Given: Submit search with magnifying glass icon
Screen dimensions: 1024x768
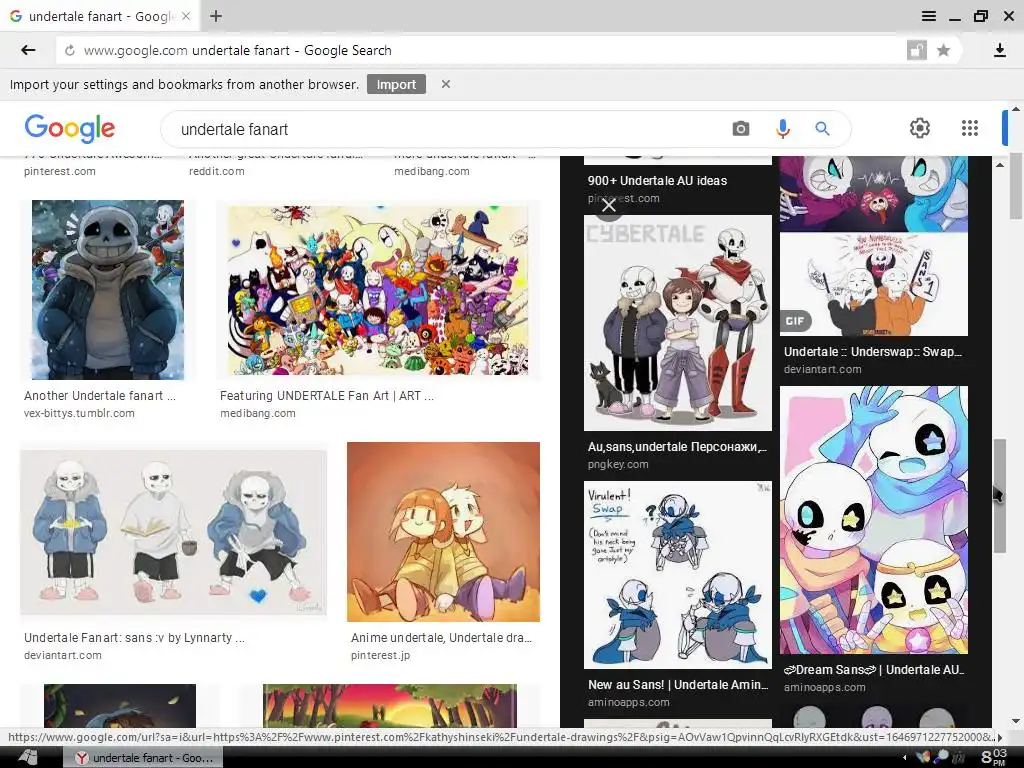Looking at the screenshot, I should (x=822, y=129).
